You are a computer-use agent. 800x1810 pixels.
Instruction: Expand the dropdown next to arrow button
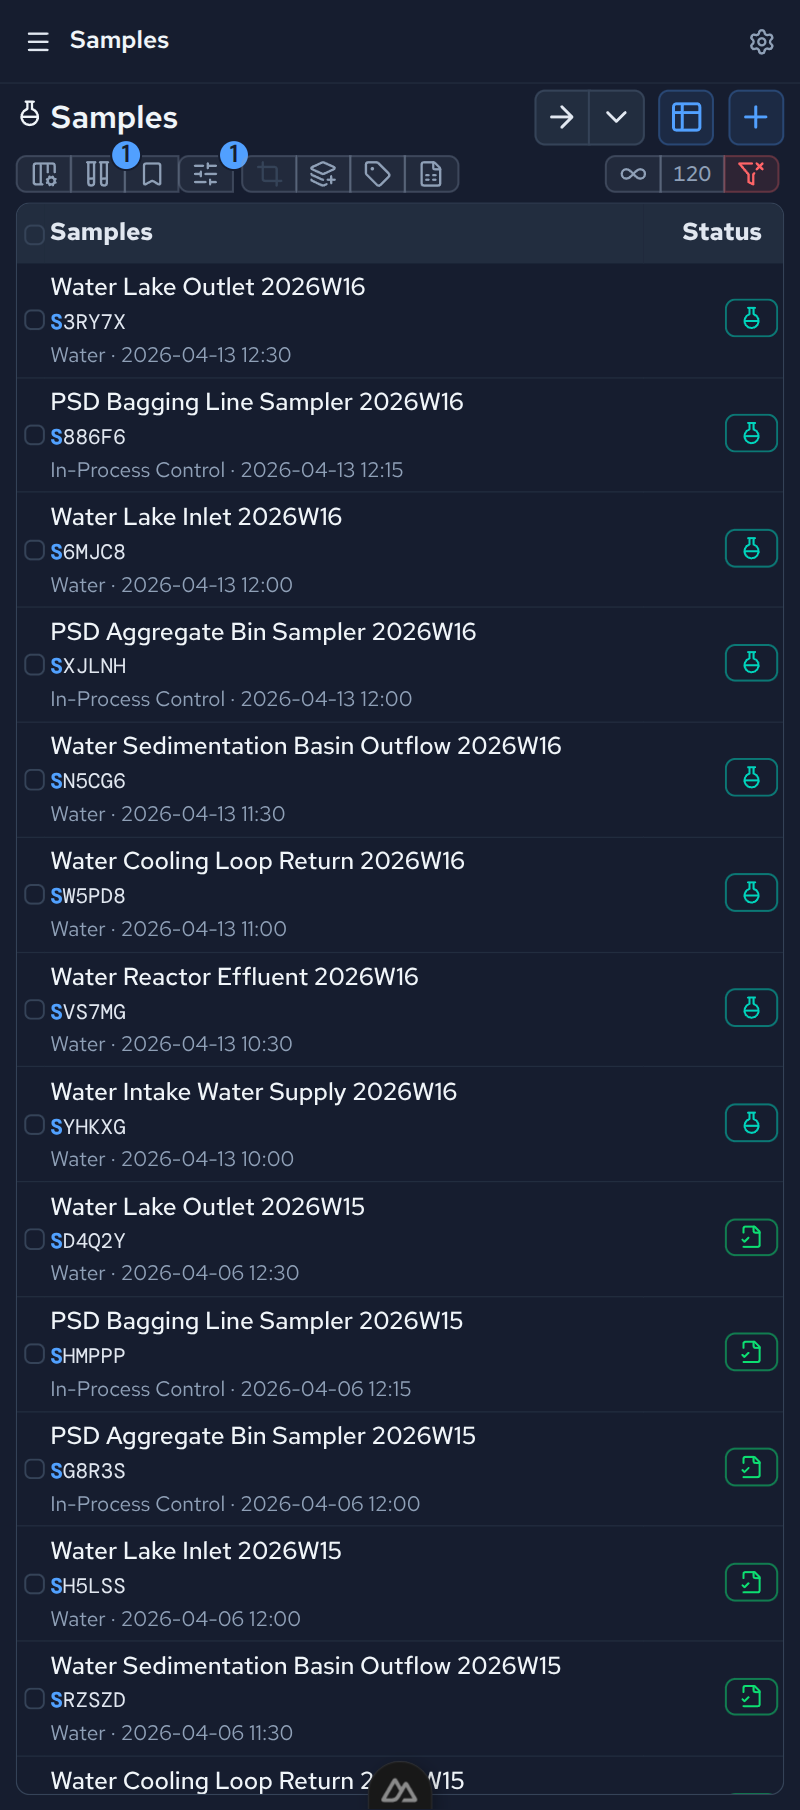click(617, 117)
